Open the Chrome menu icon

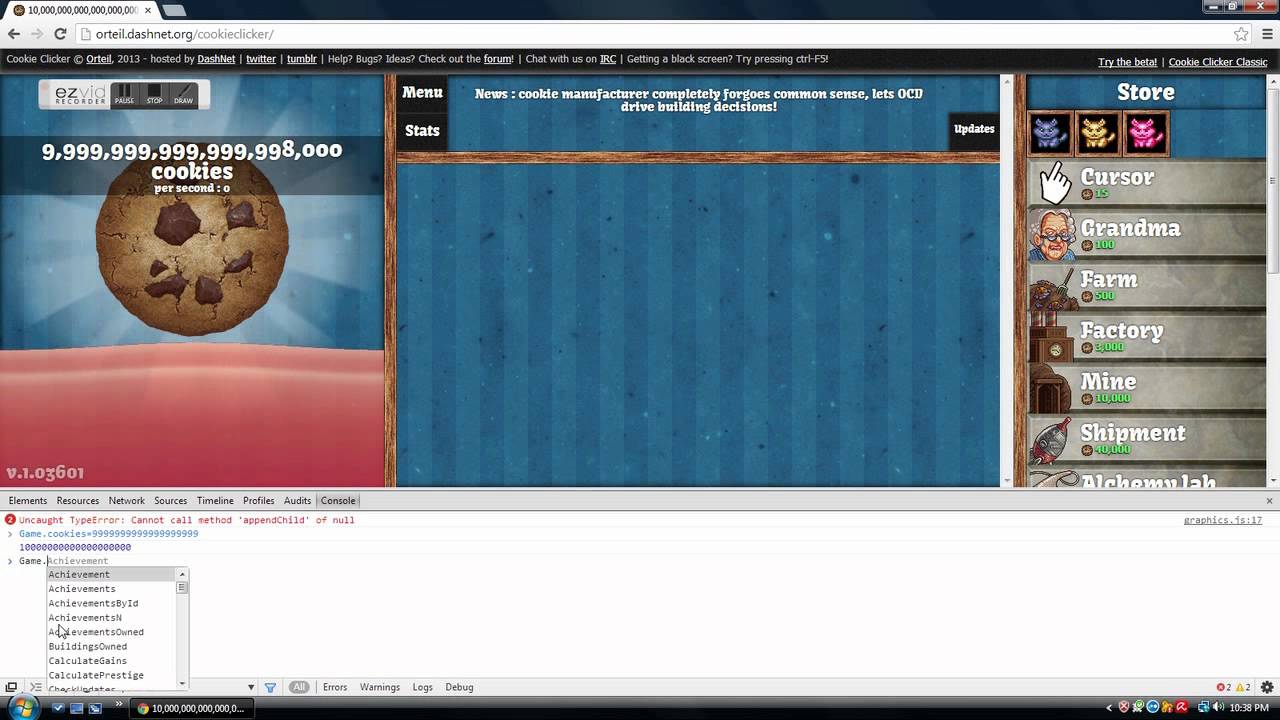1266,34
